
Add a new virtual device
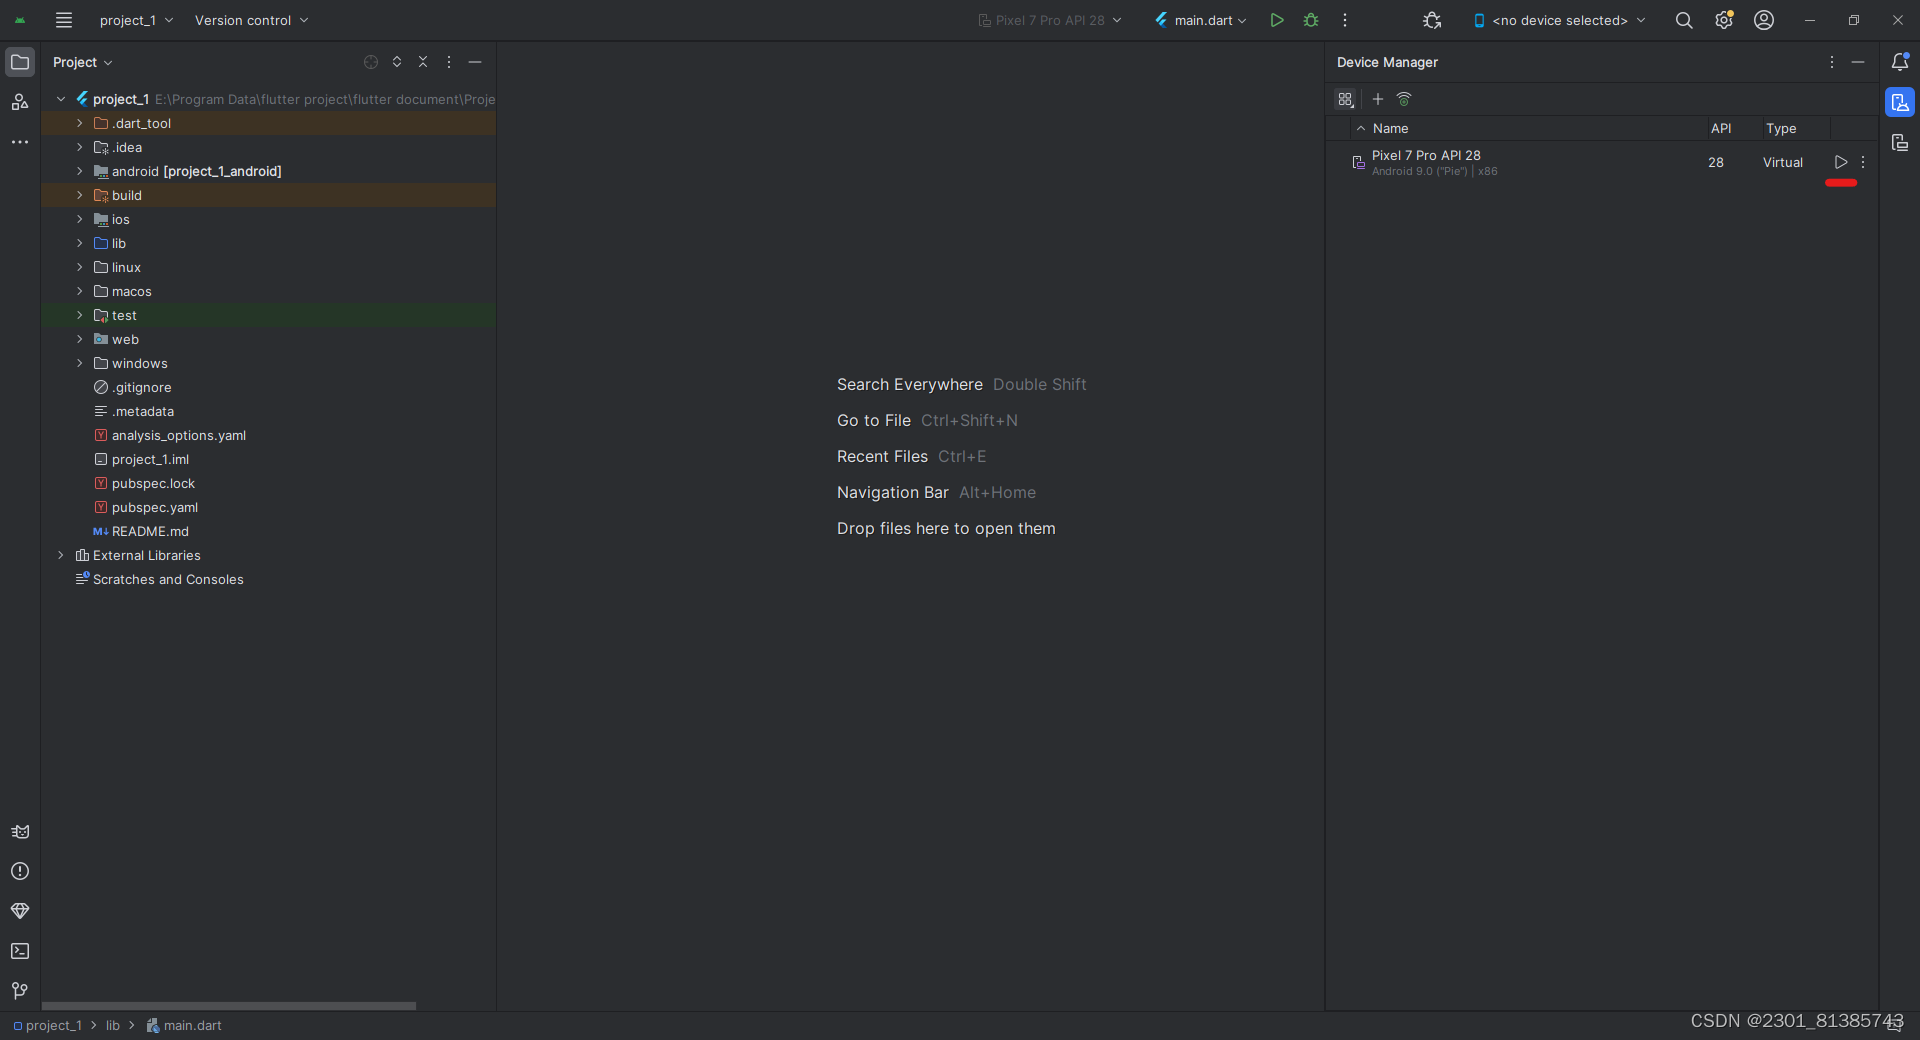[x=1378, y=99]
